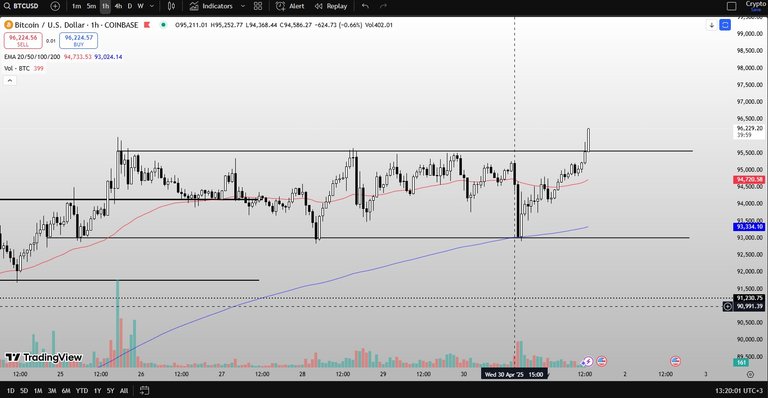Viewport: 768px width, 398px height.
Task: Open the rightmost US flag economic event
Action: click(x=675, y=362)
